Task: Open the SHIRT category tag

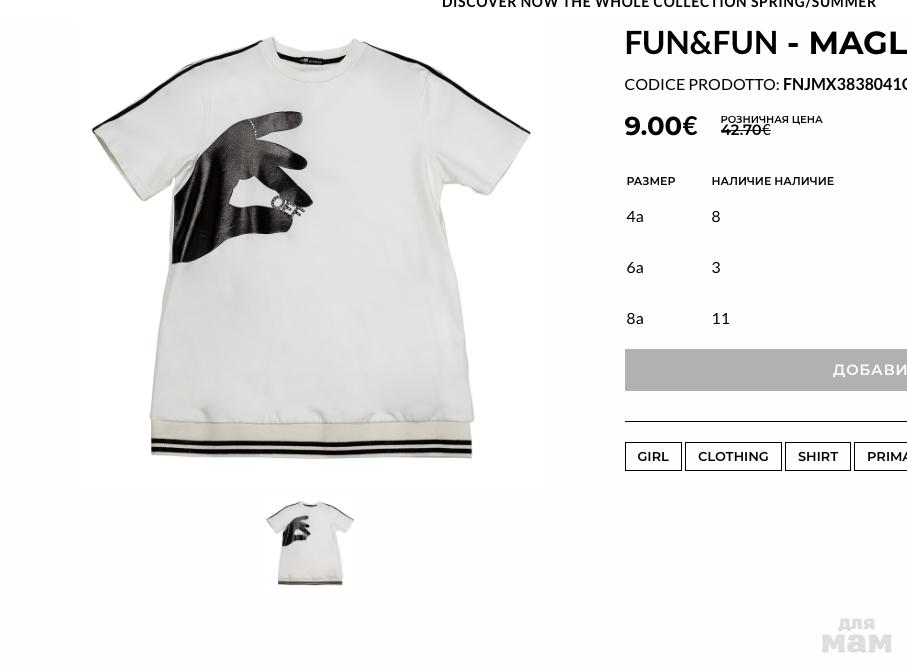Action: click(x=817, y=456)
